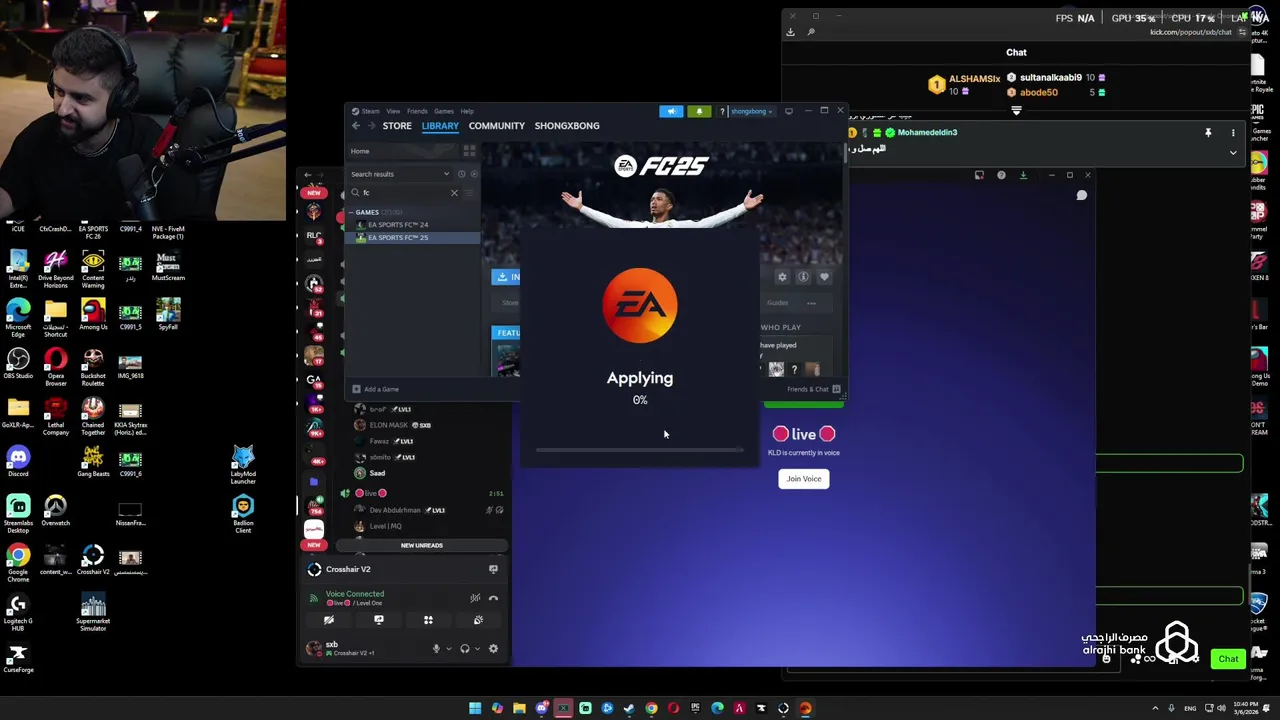1280x720 pixels.
Task: Expand Discord headphone output options arrow
Action: tap(476, 649)
